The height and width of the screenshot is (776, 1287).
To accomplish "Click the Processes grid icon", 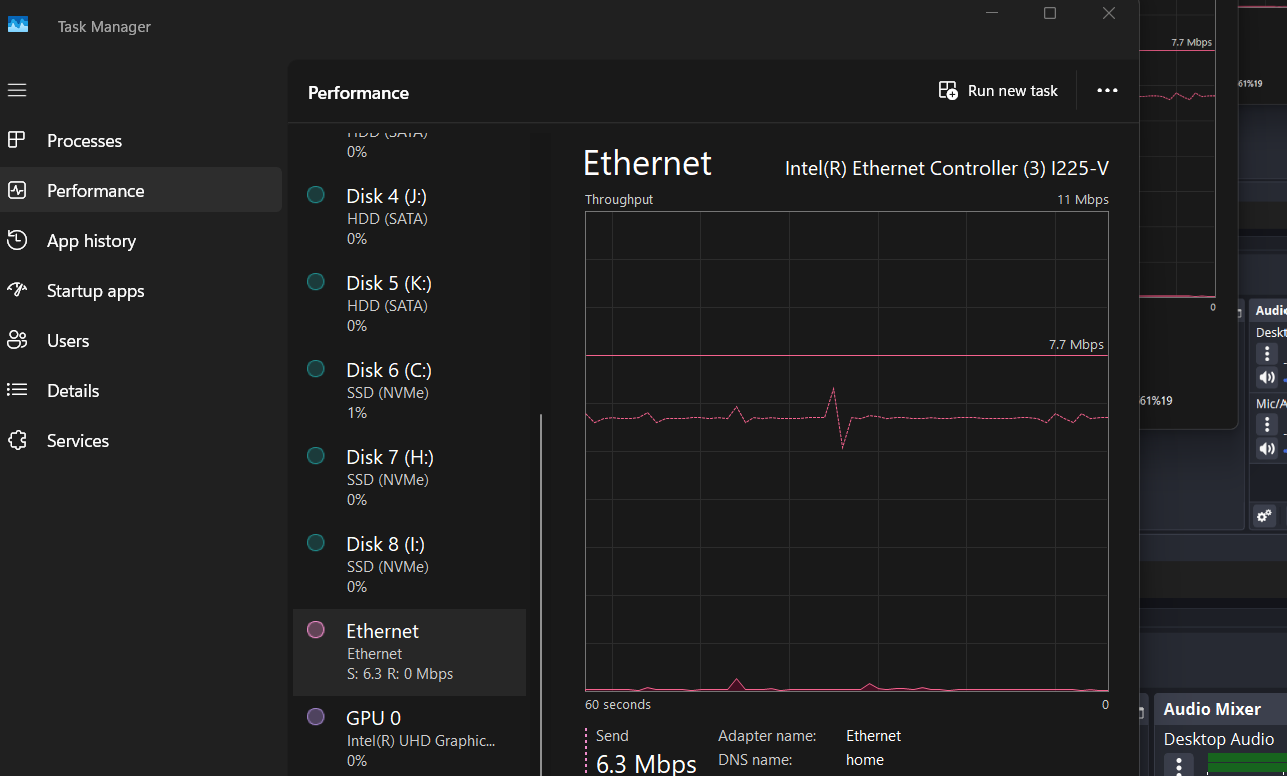I will pos(16,140).
